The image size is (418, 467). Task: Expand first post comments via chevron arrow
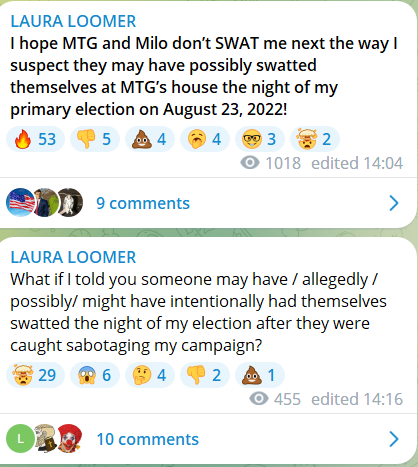(x=394, y=203)
